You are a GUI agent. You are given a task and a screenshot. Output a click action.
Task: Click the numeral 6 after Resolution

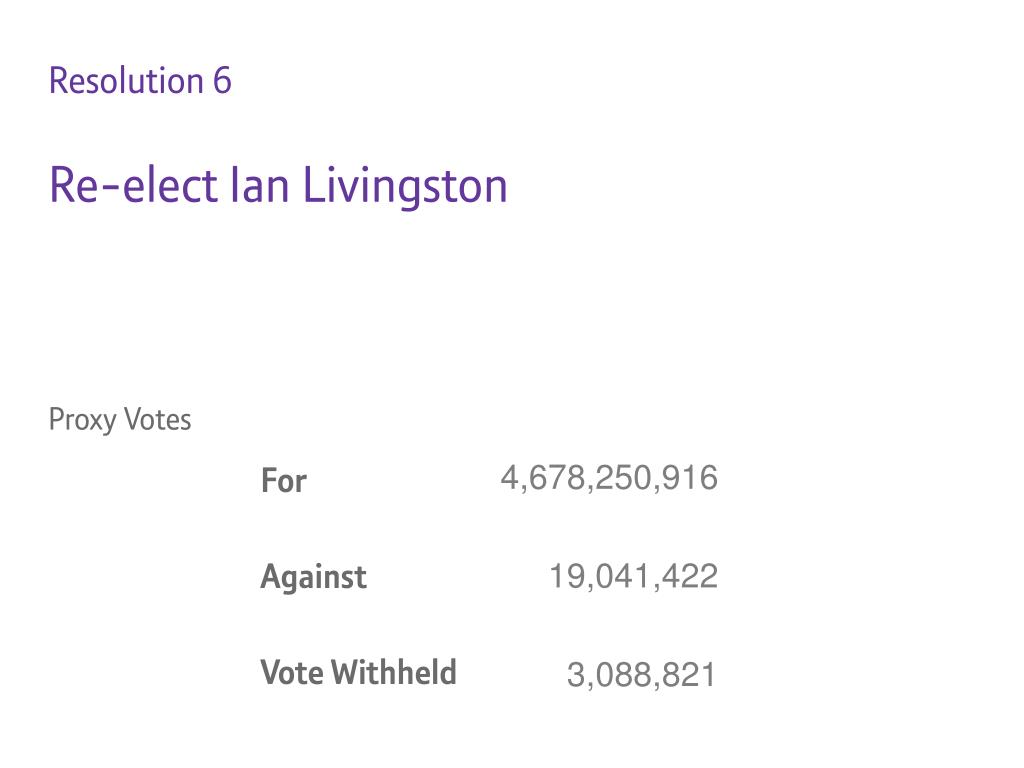222,81
